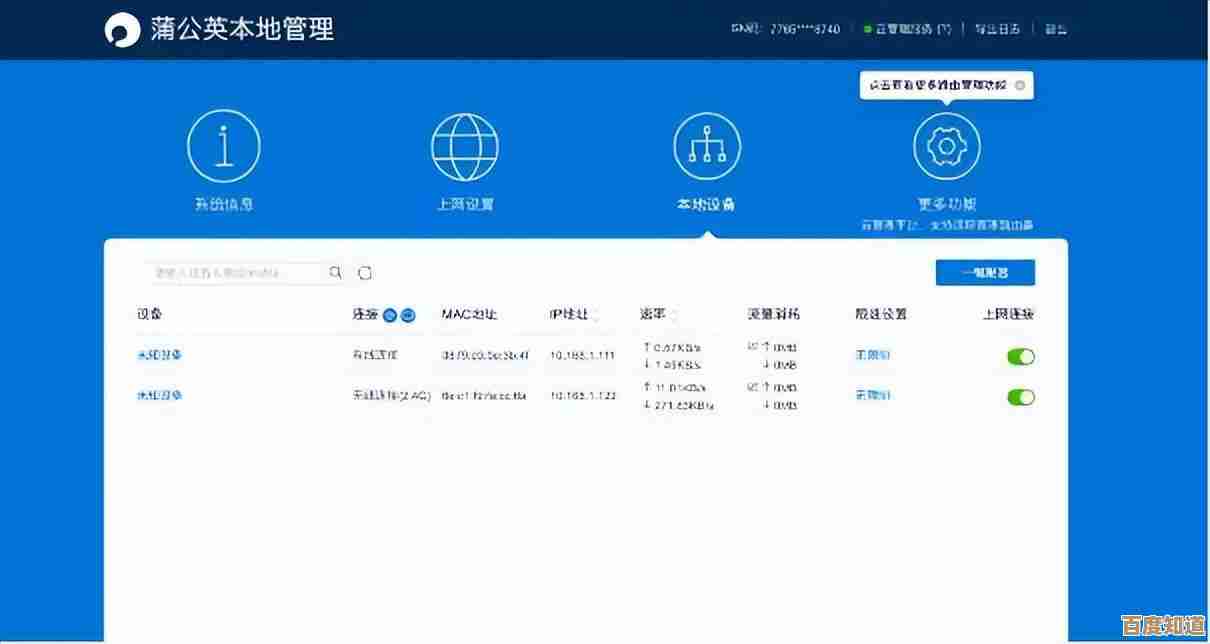Open 更多功能 via the gear icon
Image resolution: width=1210 pixels, height=644 pixels.
pos(946,144)
